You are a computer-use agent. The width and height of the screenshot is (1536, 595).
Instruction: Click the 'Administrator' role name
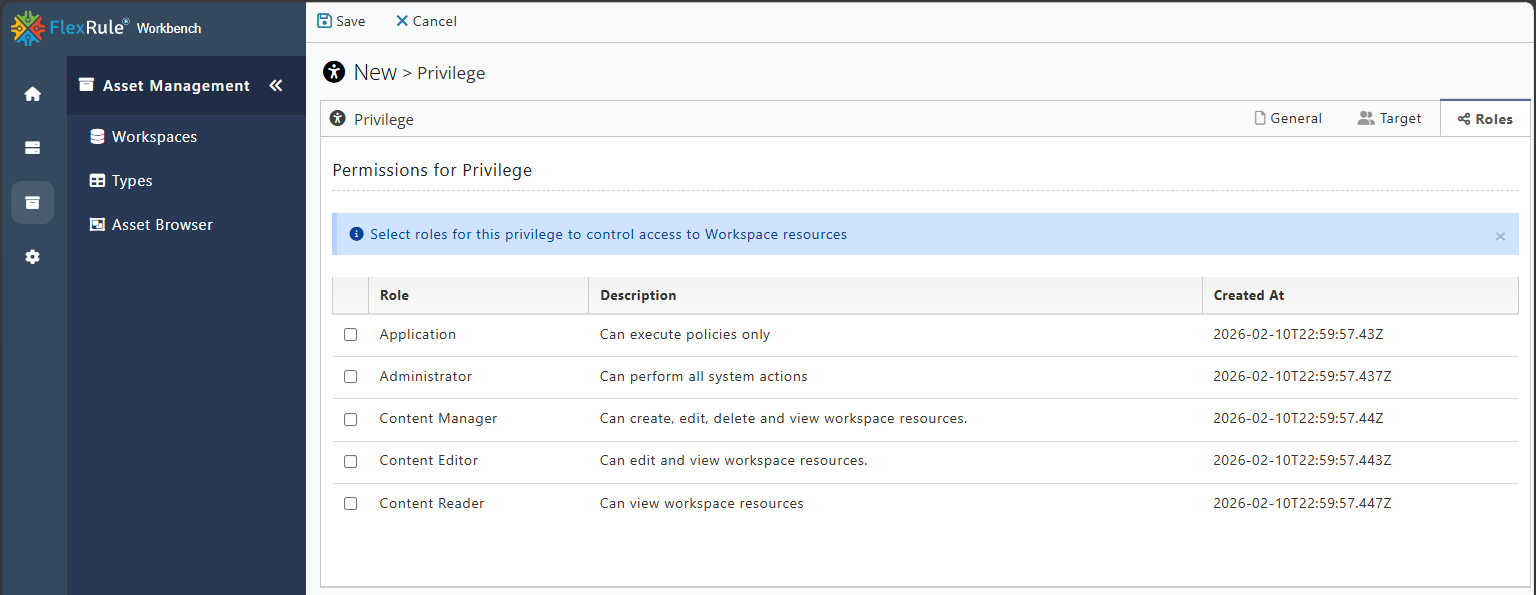426,377
